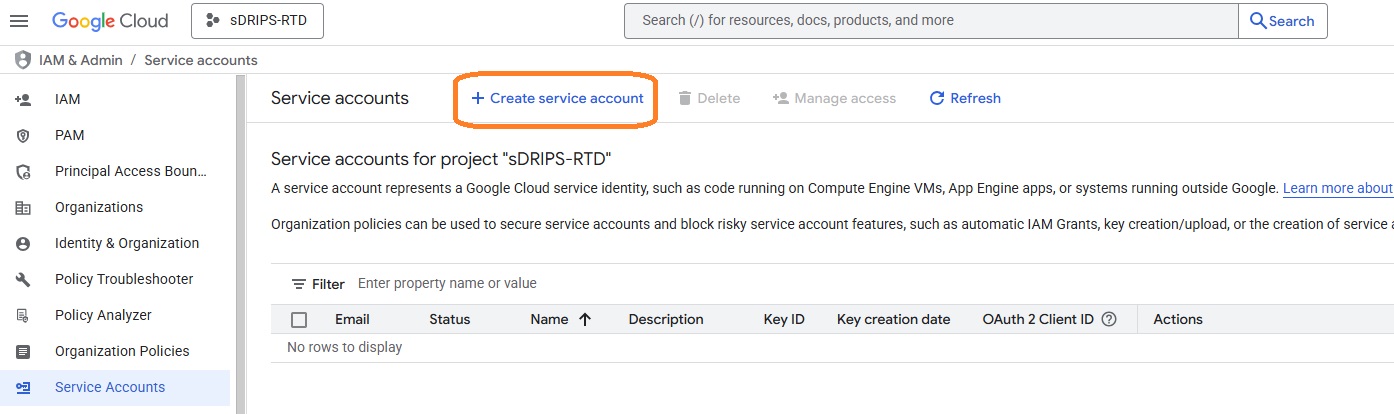
Task: Refresh the service accounts list
Action: pyautogui.click(x=965, y=98)
